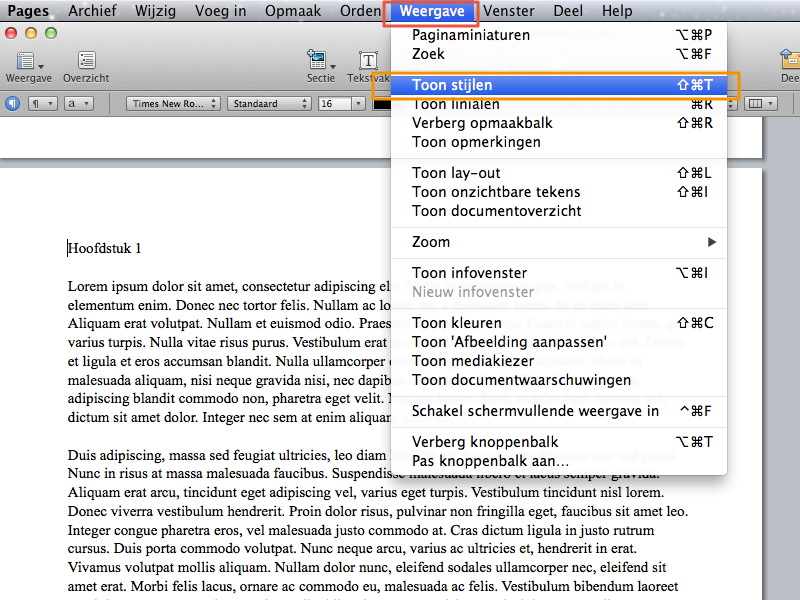Click the Hoofdstuk 1 heading text
The image size is (800, 600).
[x=105, y=248]
